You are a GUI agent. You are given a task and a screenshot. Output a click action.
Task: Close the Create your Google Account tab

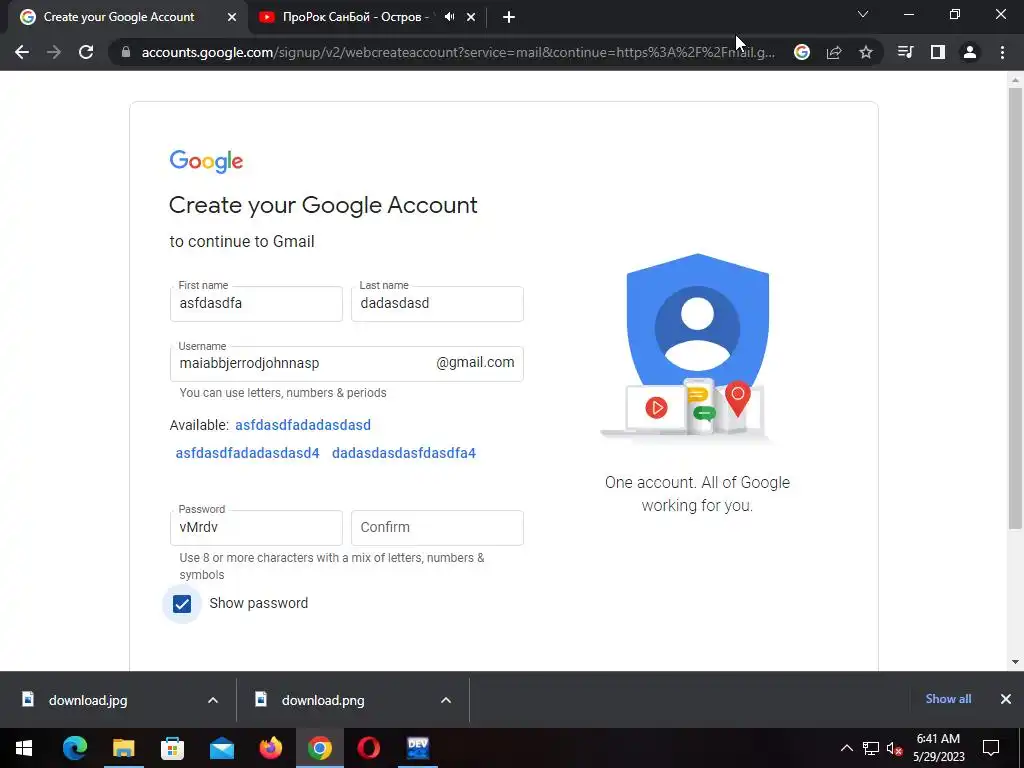[232, 18]
